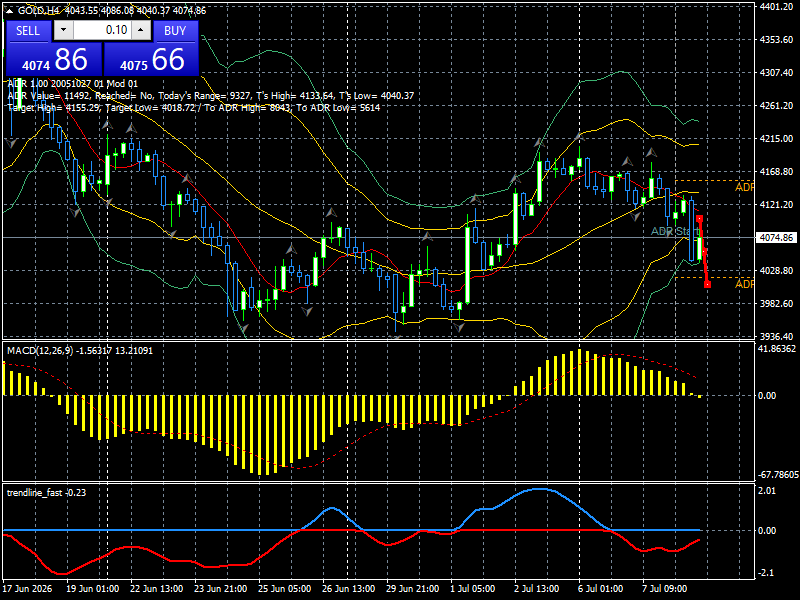Click the 4028.80 price axis label
The height and width of the screenshot is (600, 800).
coord(777,270)
